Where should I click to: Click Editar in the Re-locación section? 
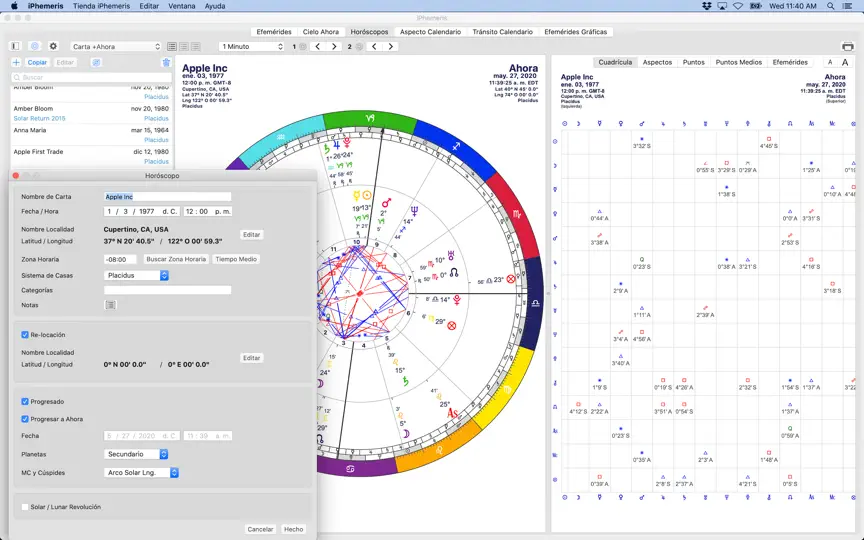pyautogui.click(x=251, y=358)
